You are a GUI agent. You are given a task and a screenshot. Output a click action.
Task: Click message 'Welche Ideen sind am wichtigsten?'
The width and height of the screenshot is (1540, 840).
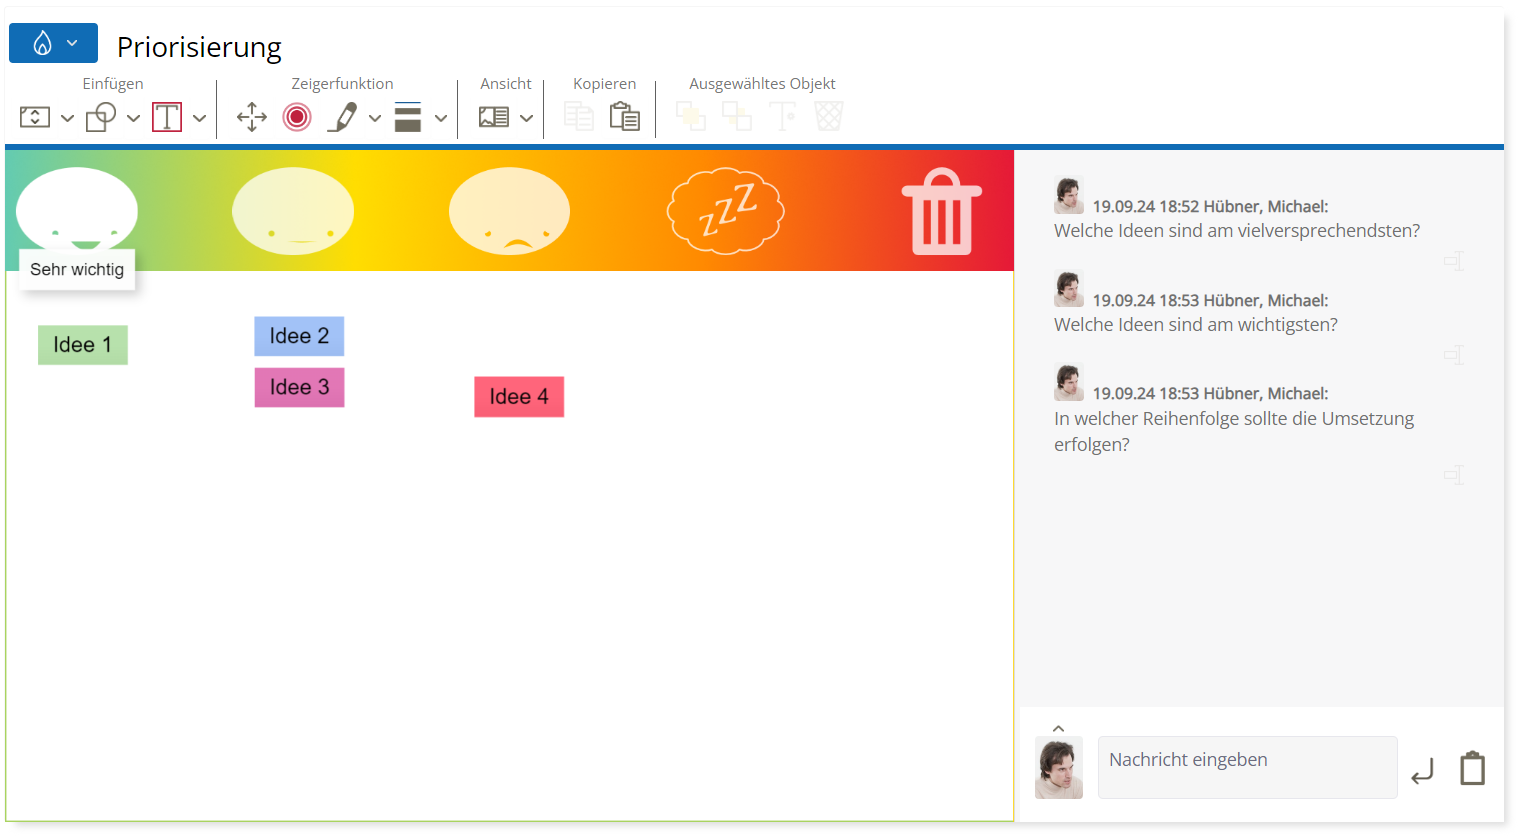click(x=1196, y=325)
